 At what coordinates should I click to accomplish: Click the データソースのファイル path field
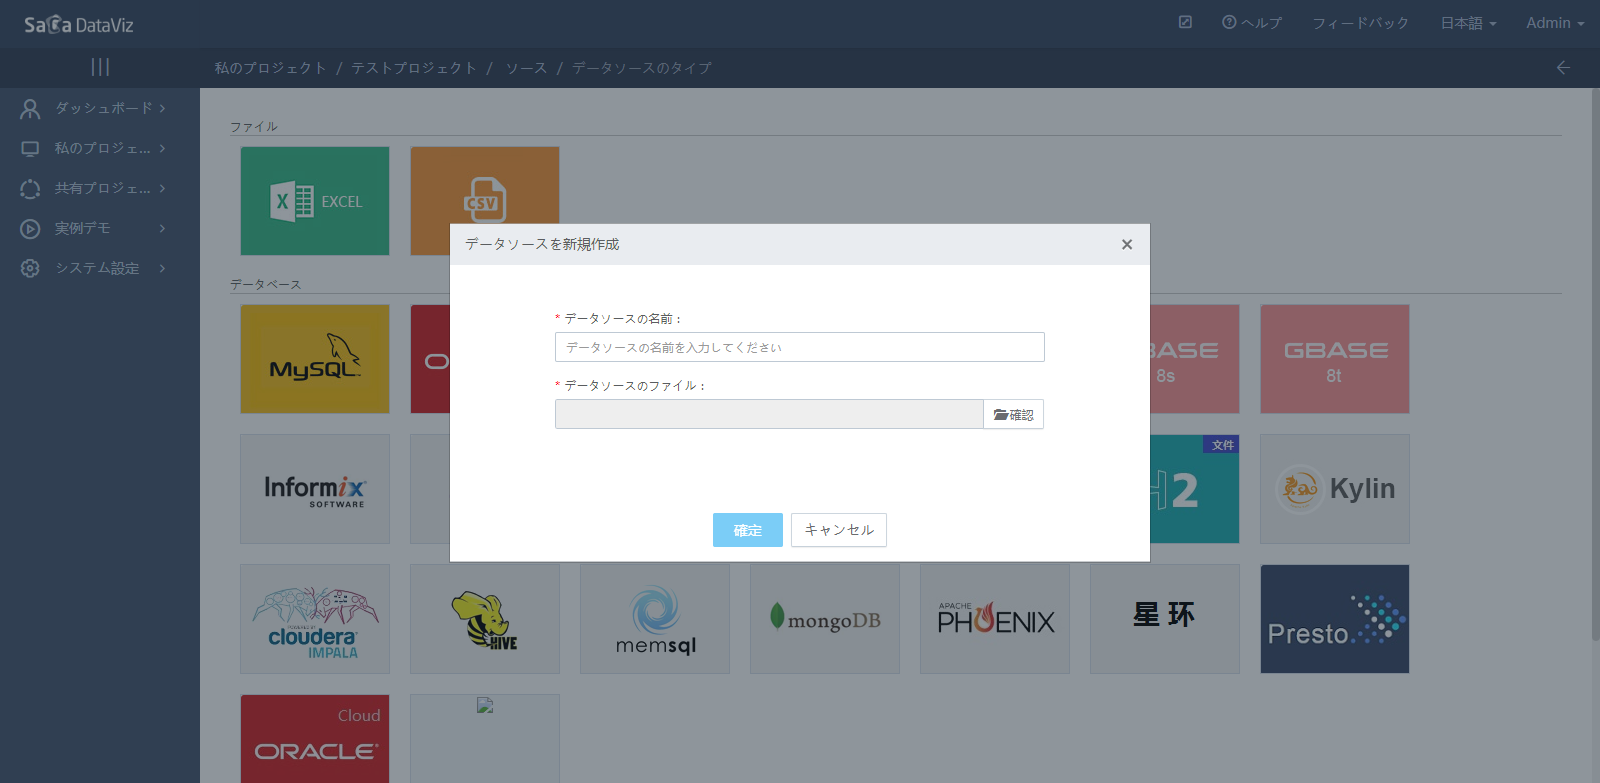click(769, 414)
